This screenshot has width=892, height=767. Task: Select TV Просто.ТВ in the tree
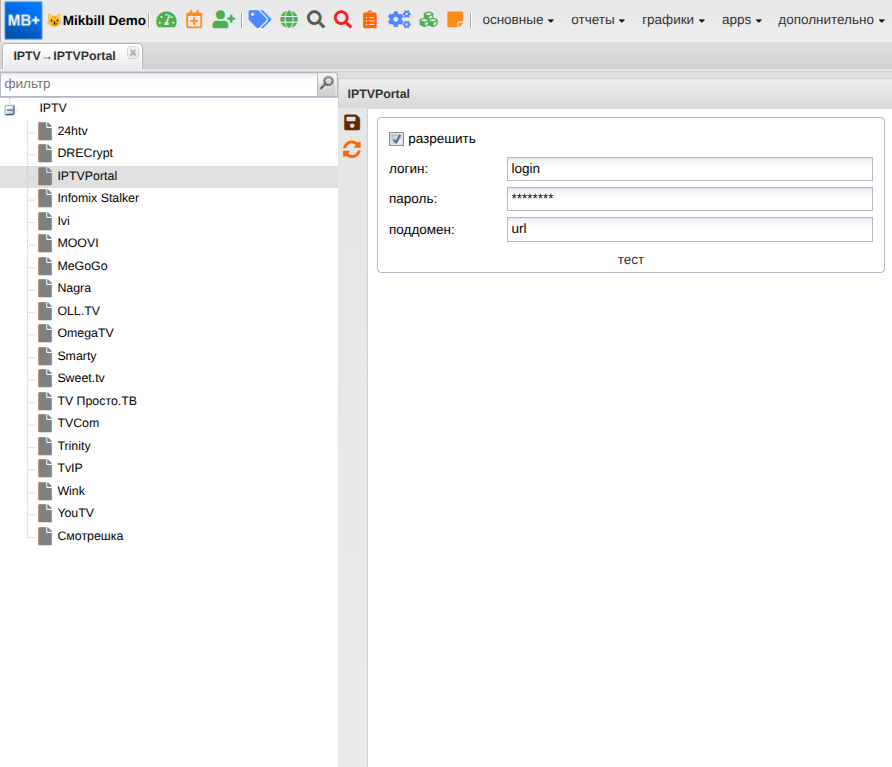coord(97,401)
